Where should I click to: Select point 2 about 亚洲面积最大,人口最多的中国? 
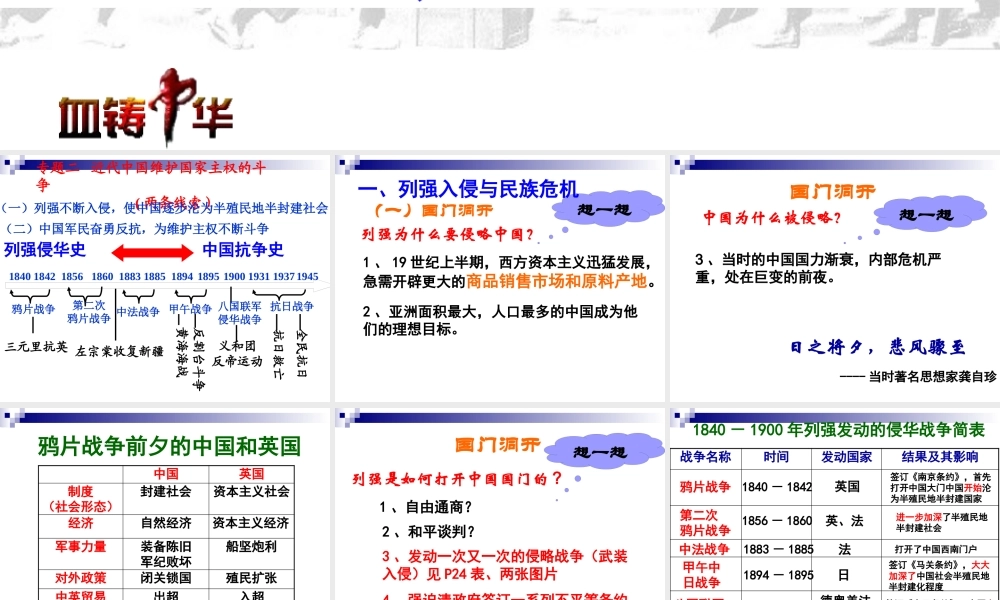(500, 320)
